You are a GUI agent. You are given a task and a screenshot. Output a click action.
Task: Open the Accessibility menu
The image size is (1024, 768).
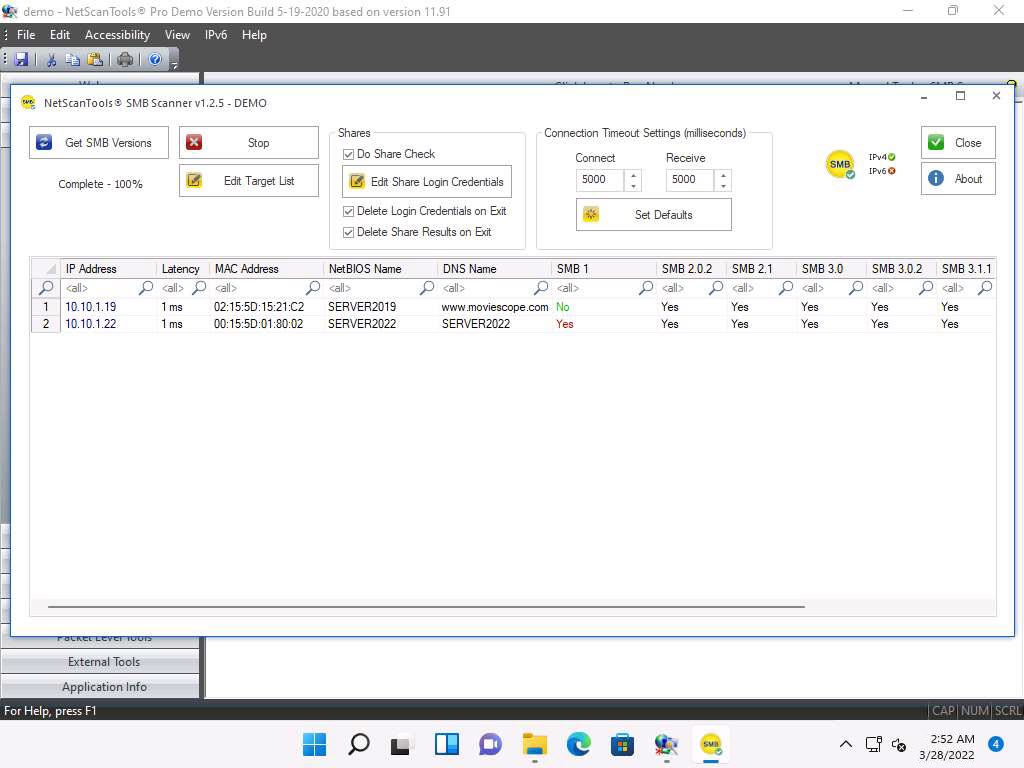[117, 35]
